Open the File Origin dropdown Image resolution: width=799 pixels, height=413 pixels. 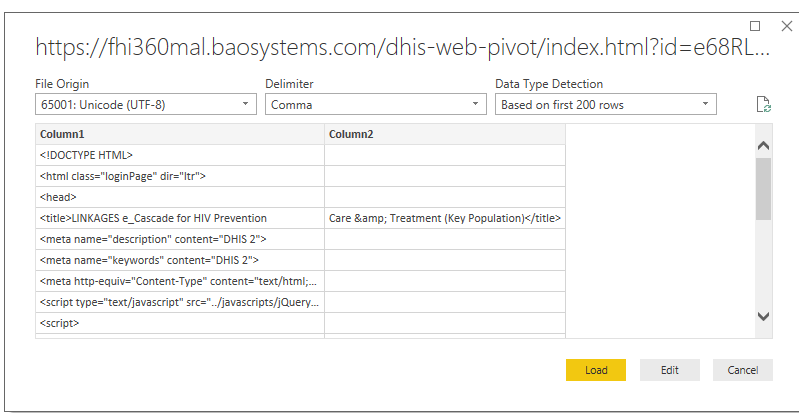(x=145, y=104)
